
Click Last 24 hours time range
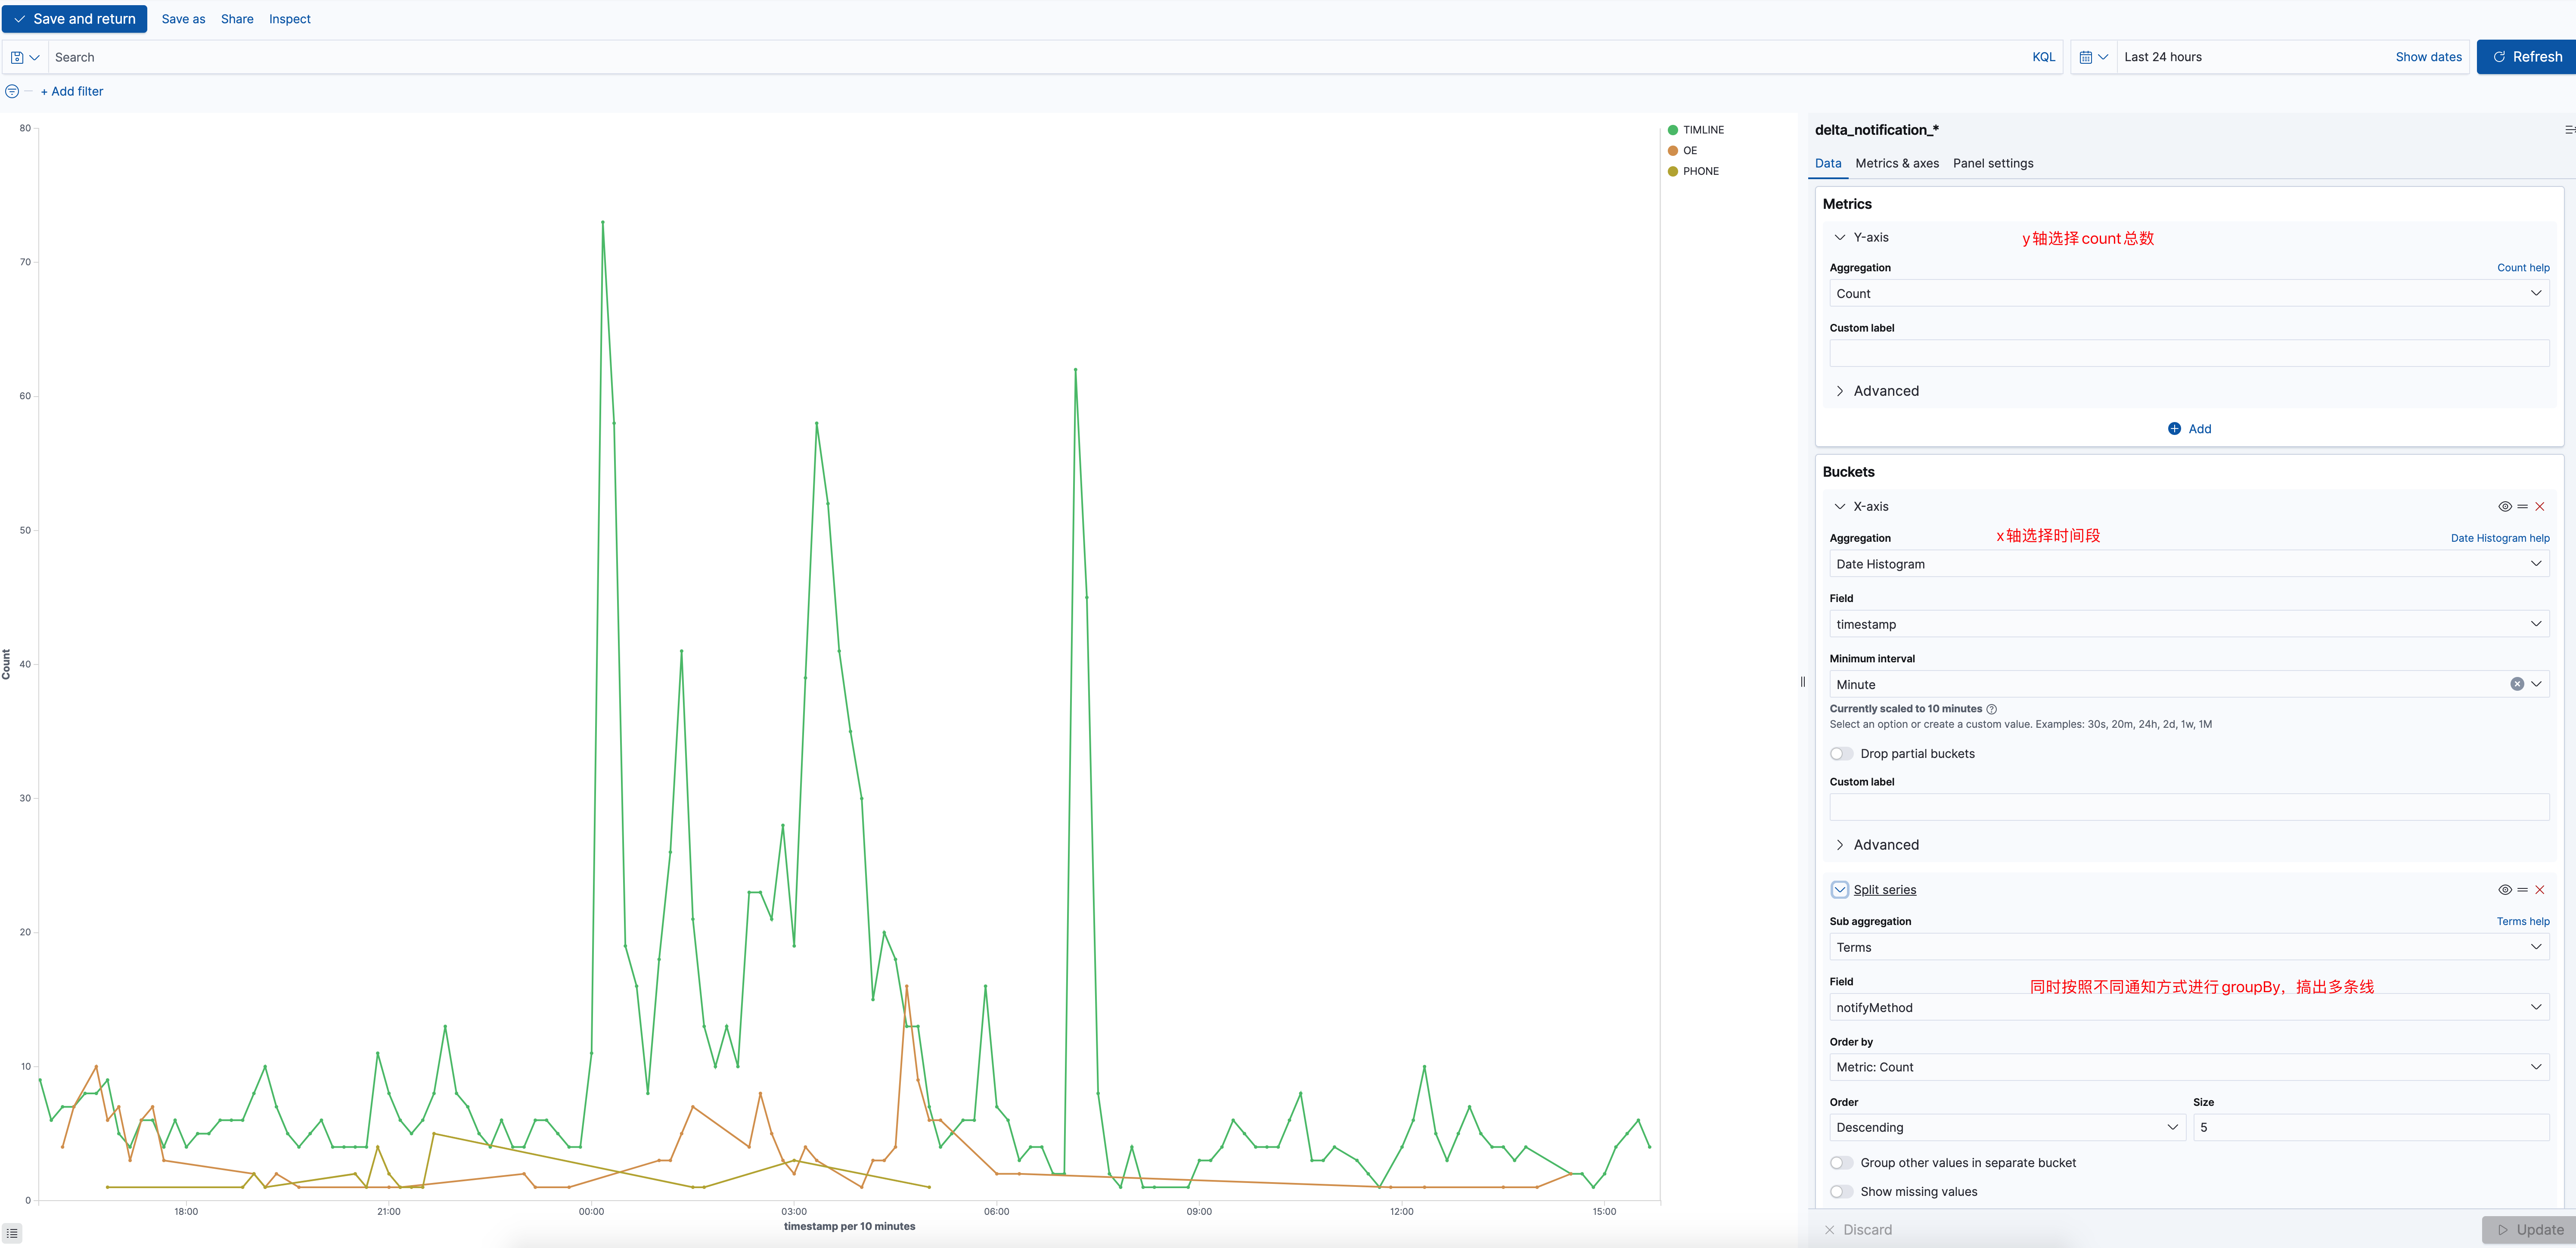coord(2163,57)
